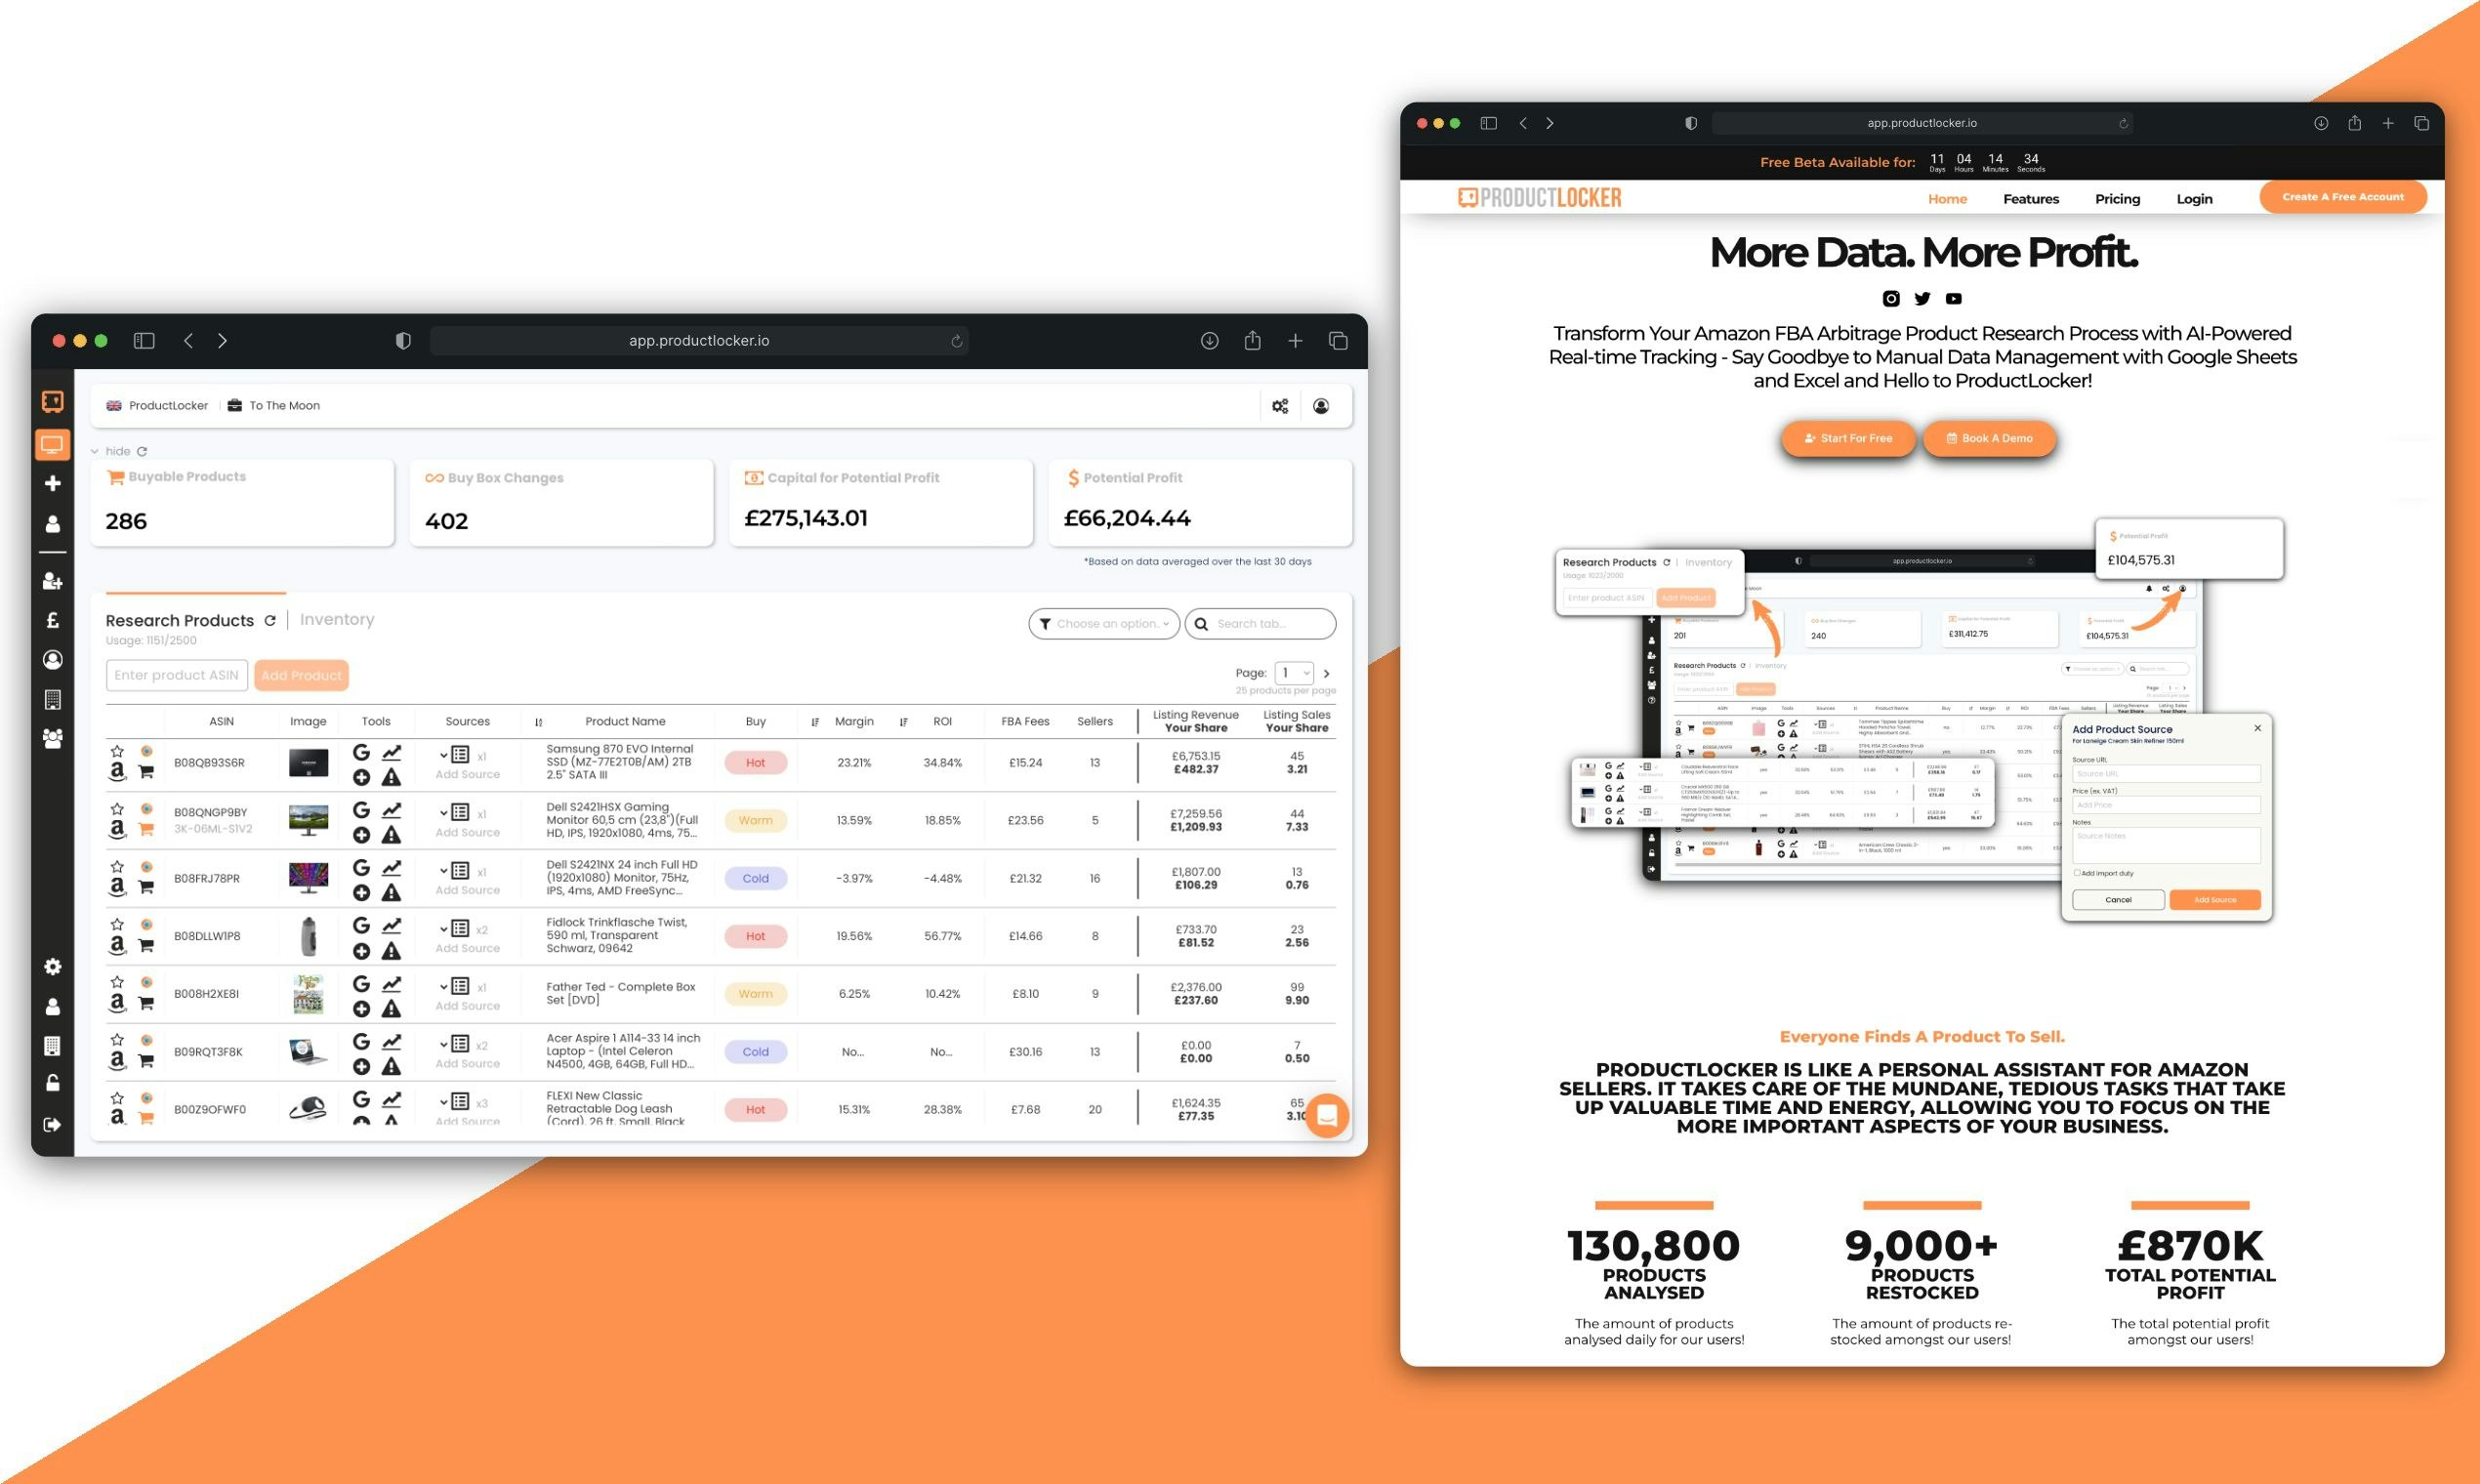This screenshot has width=2480, height=1484.
Task: Click the refresh icon next to hide
Action: pos(142,451)
